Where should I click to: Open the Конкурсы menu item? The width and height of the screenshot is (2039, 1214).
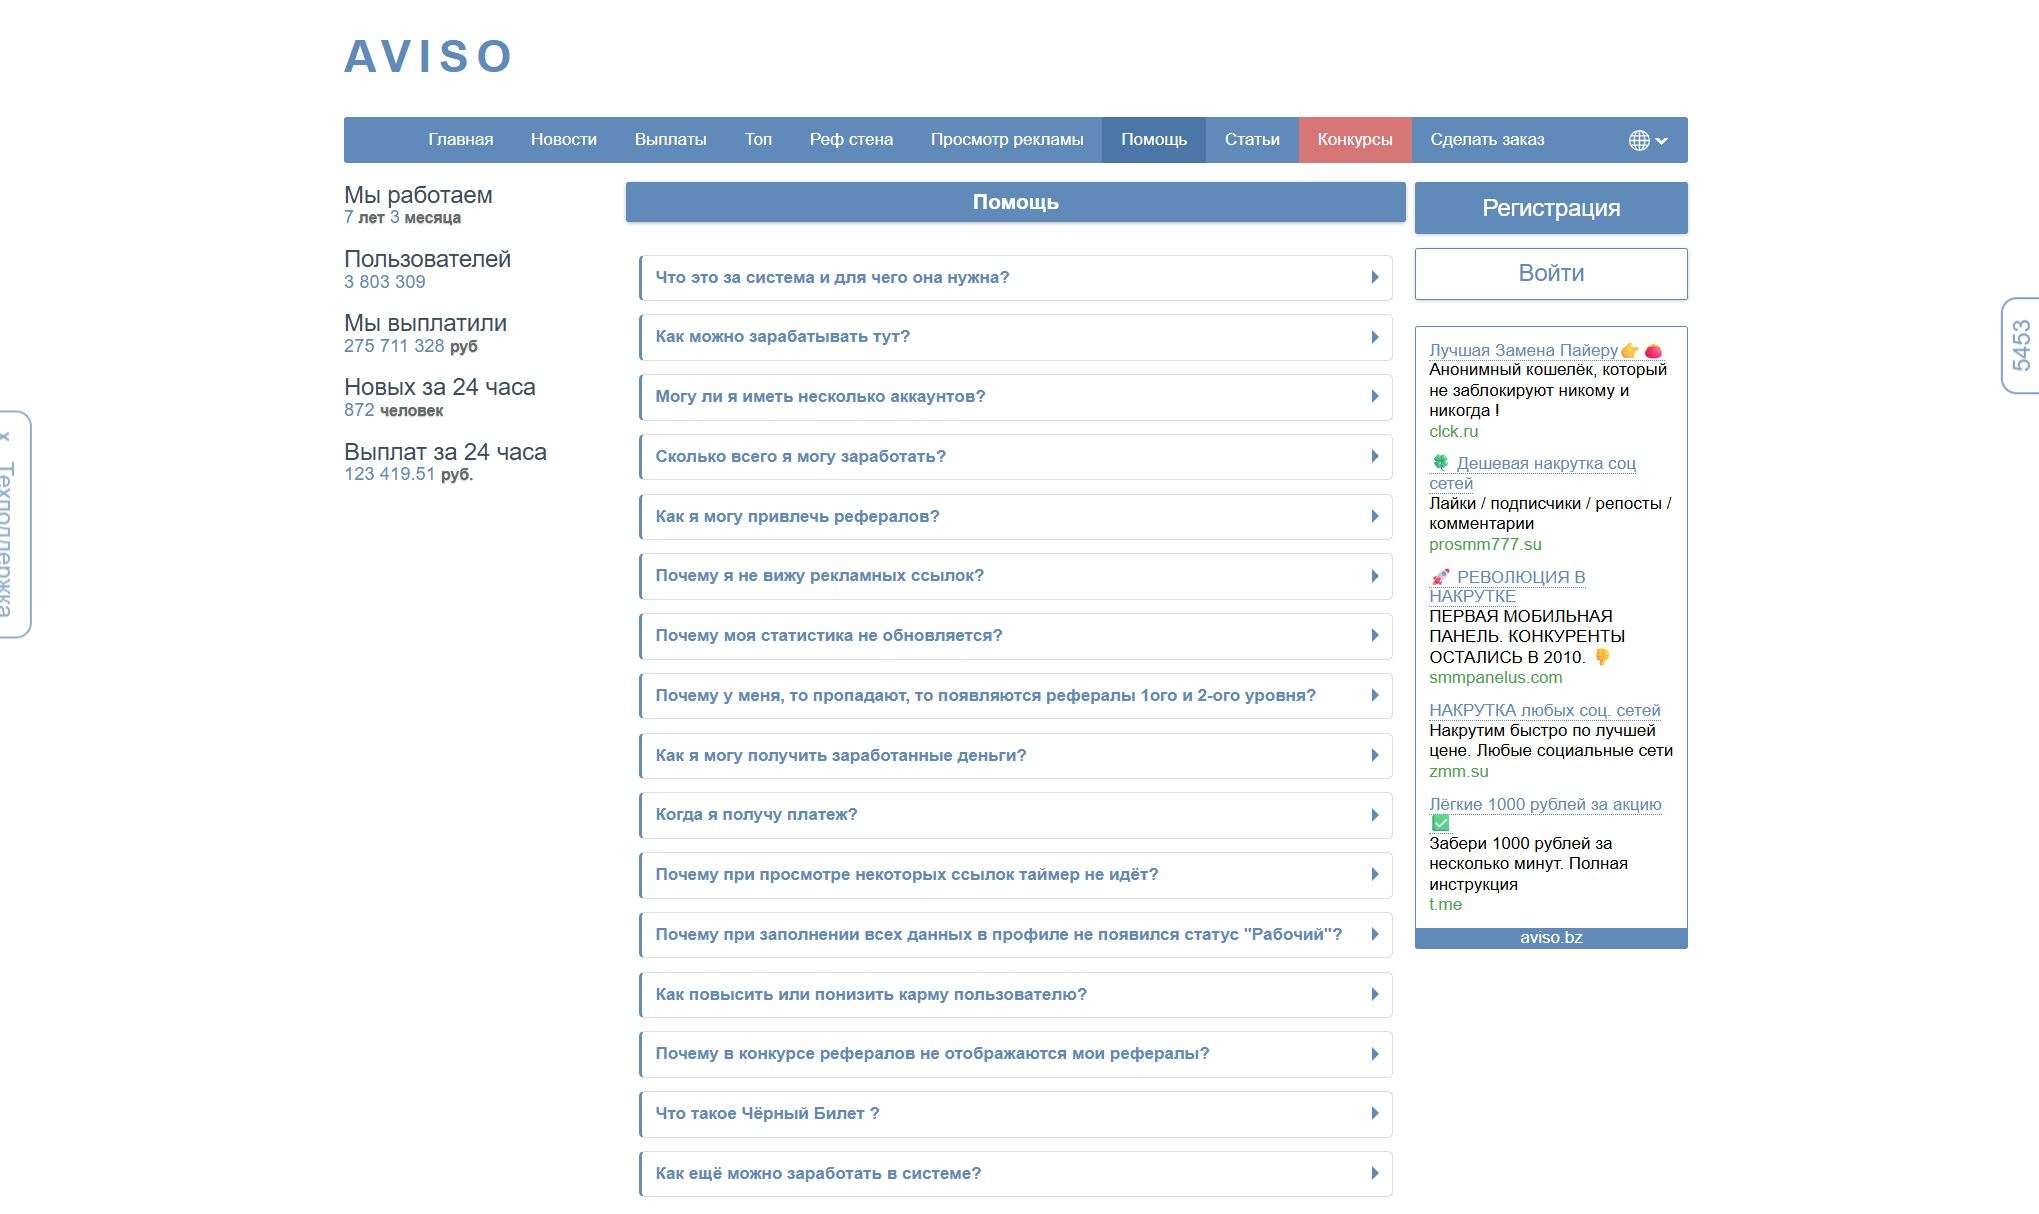point(1354,140)
